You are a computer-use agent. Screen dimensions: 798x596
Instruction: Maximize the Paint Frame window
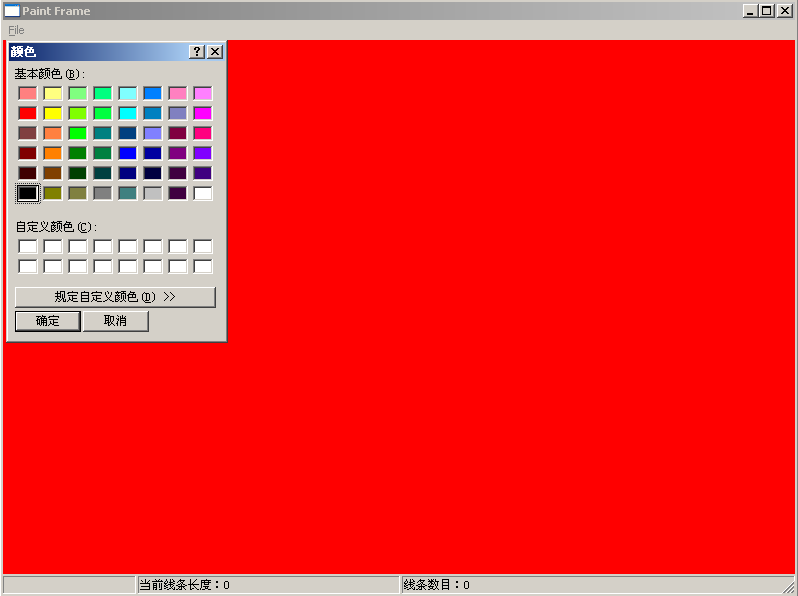[766, 11]
